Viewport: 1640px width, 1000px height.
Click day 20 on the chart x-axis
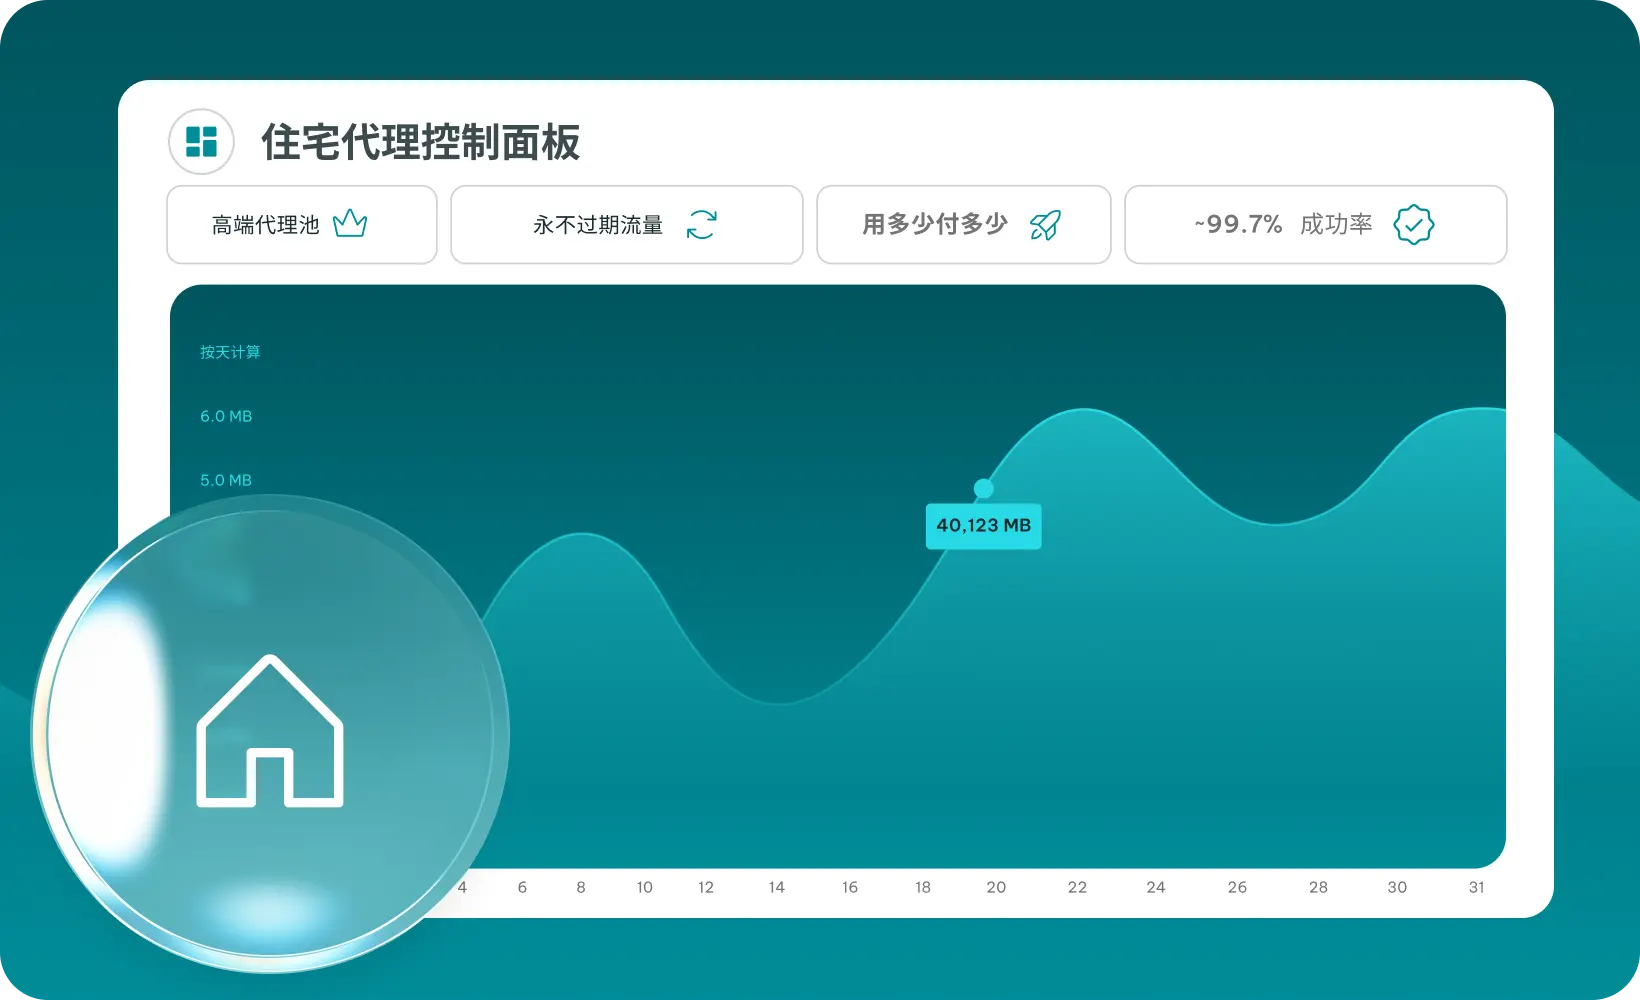[996, 887]
